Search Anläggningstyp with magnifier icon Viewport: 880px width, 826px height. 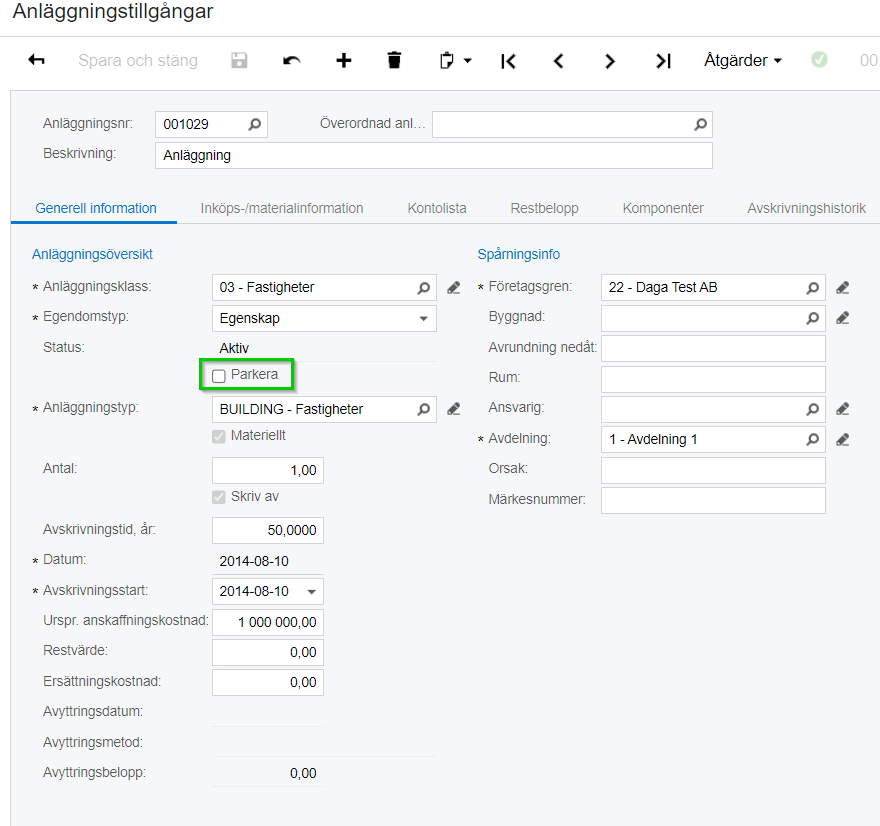pos(424,410)
